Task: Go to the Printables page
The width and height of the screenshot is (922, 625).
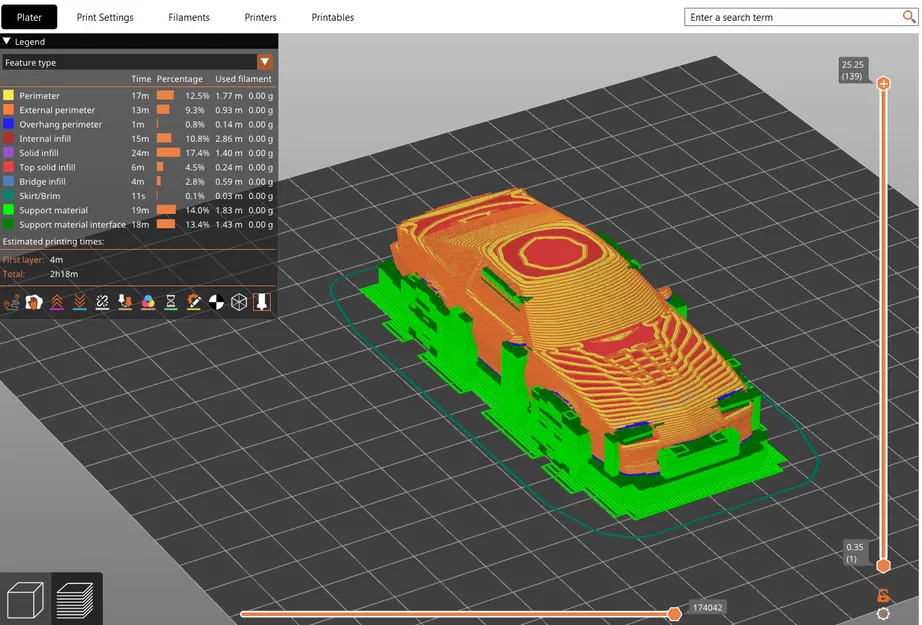Action: coord(331,17)
